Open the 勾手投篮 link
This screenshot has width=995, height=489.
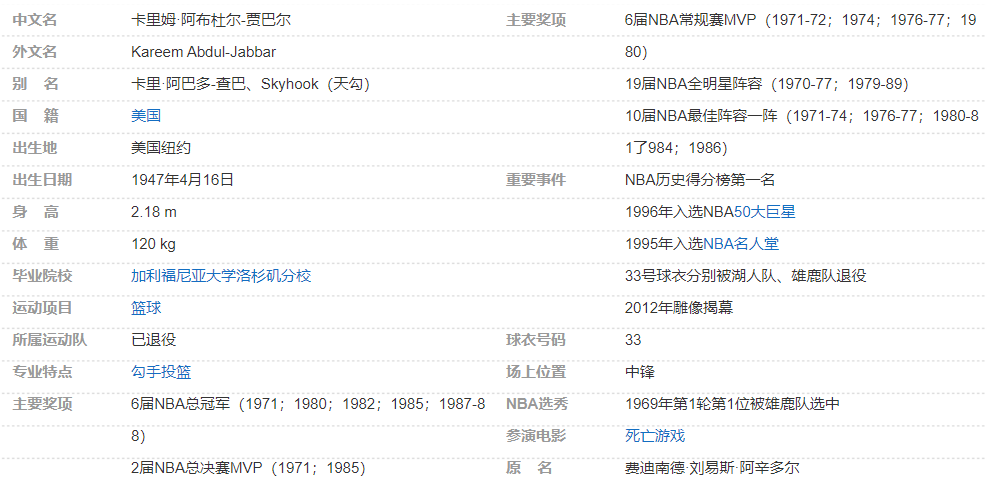(161, 372)
